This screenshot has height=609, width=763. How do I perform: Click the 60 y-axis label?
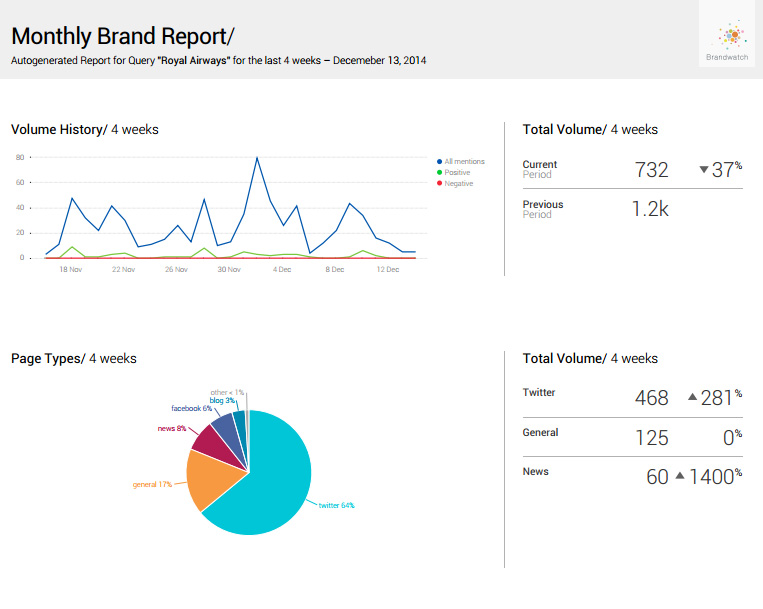pyautogui.click(x=20, y=182)
